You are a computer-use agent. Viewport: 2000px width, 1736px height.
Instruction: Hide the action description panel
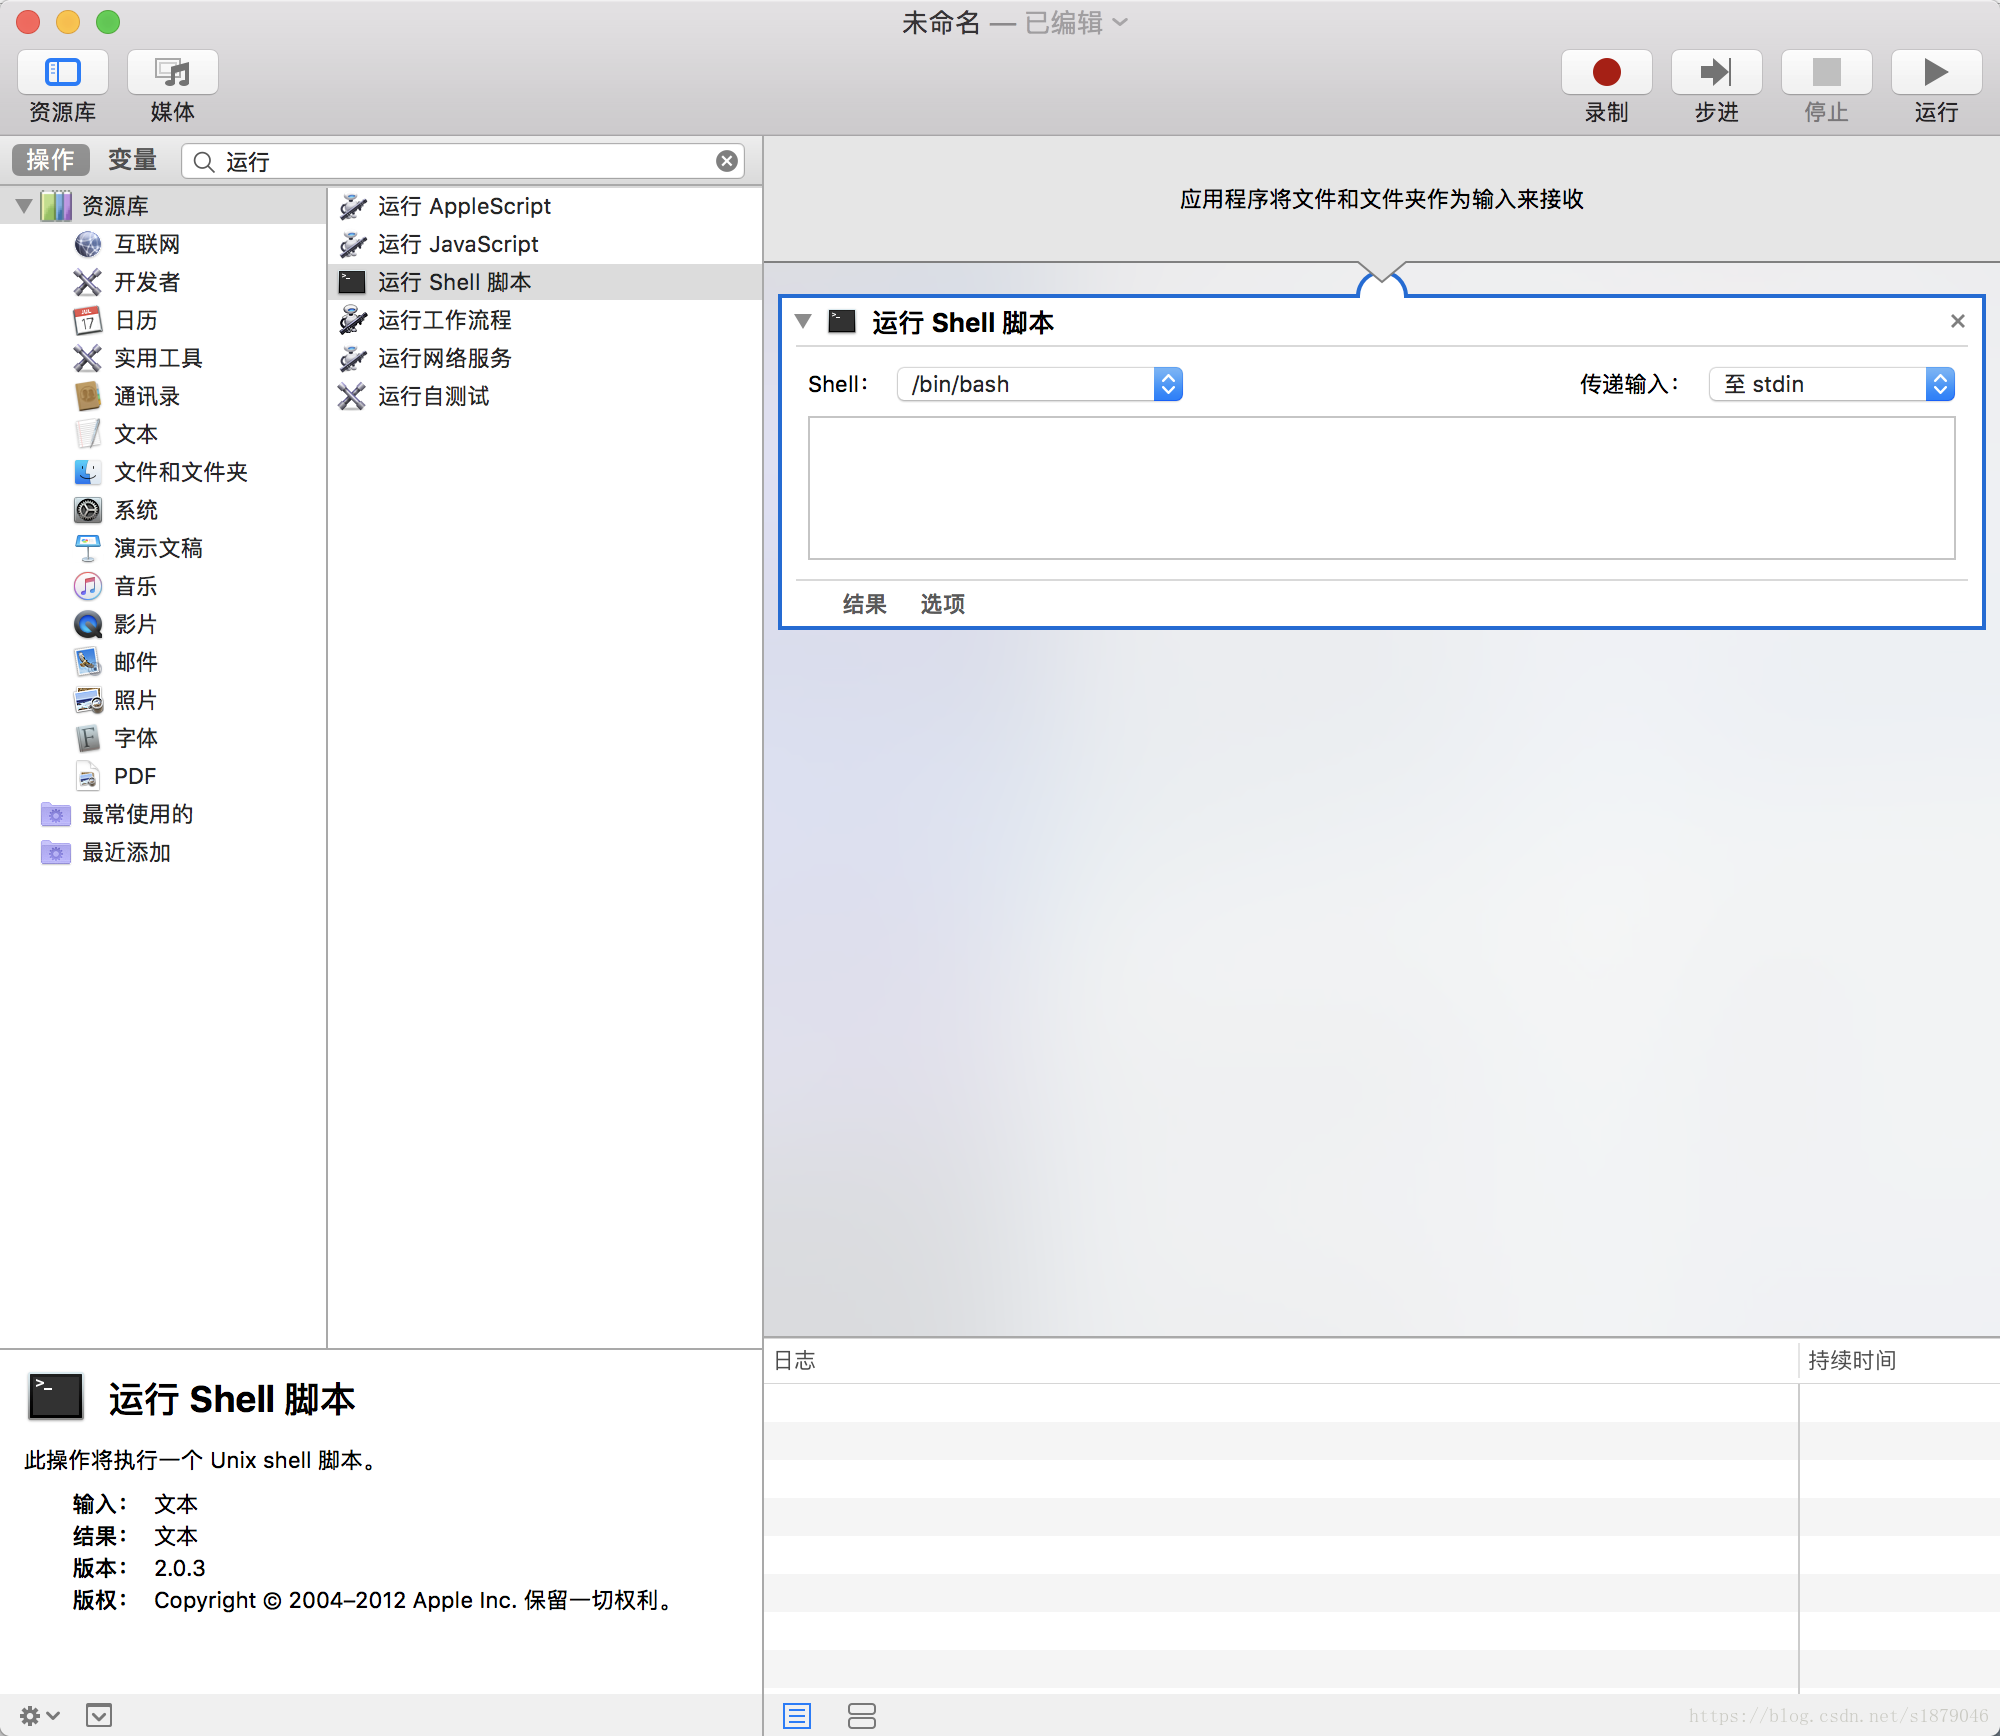[x=99, y=1716]
